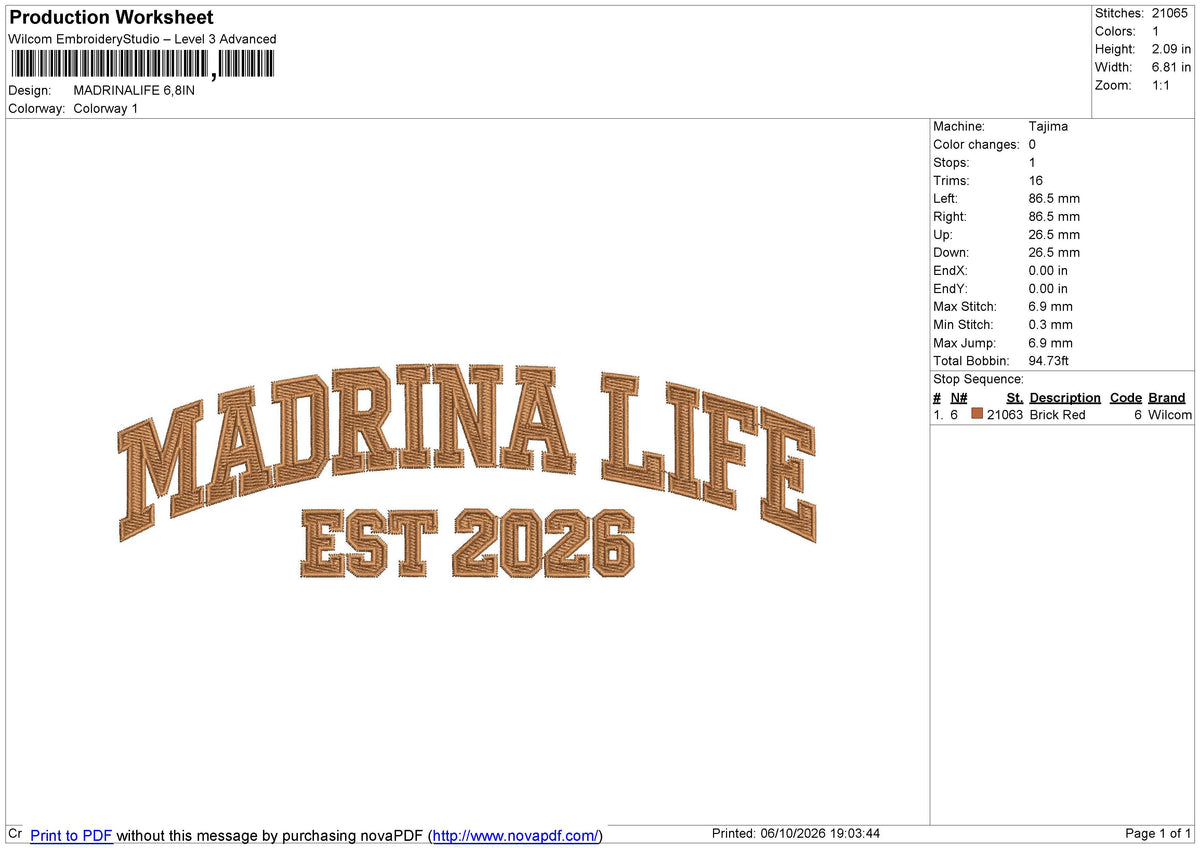The image size is (1200, 848).
Task: Click the 'Stop Sequence:' label
Action: coord(978,379)
